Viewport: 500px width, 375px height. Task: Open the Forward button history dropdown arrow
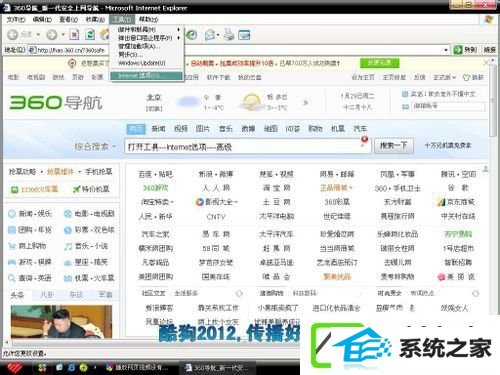(63, 35)
